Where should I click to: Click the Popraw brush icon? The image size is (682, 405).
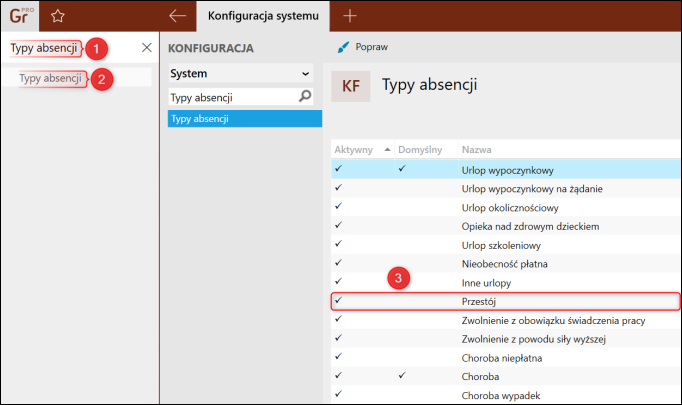click(x=343, y=47)
